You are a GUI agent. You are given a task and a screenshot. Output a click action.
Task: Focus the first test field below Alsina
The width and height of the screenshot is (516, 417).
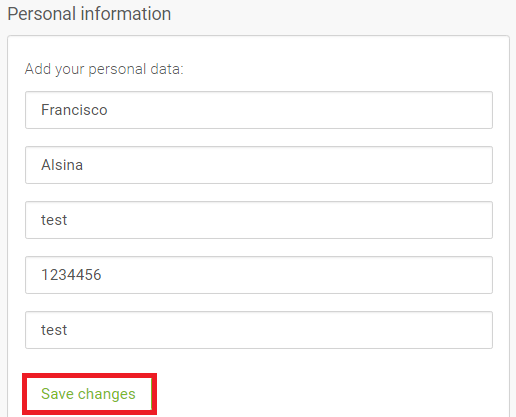pos(259,220)
